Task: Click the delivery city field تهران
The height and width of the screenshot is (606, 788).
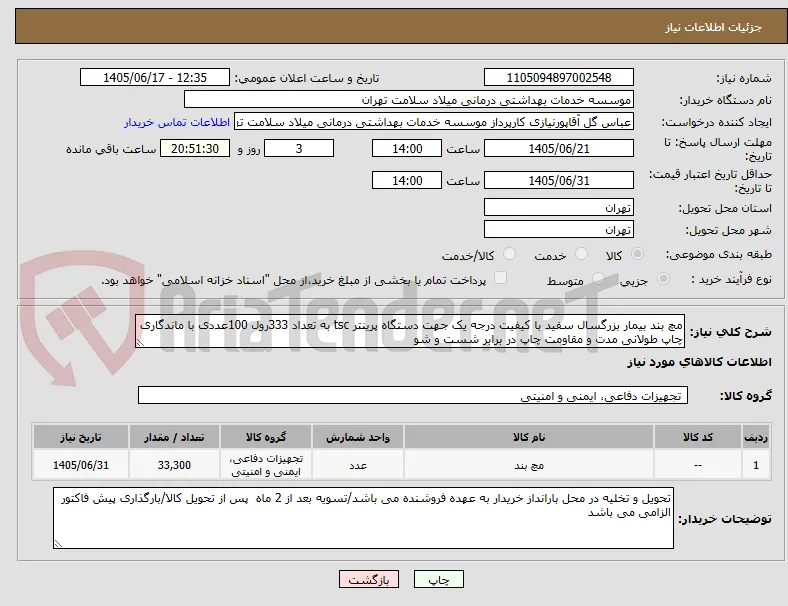Action: point(558,229)
